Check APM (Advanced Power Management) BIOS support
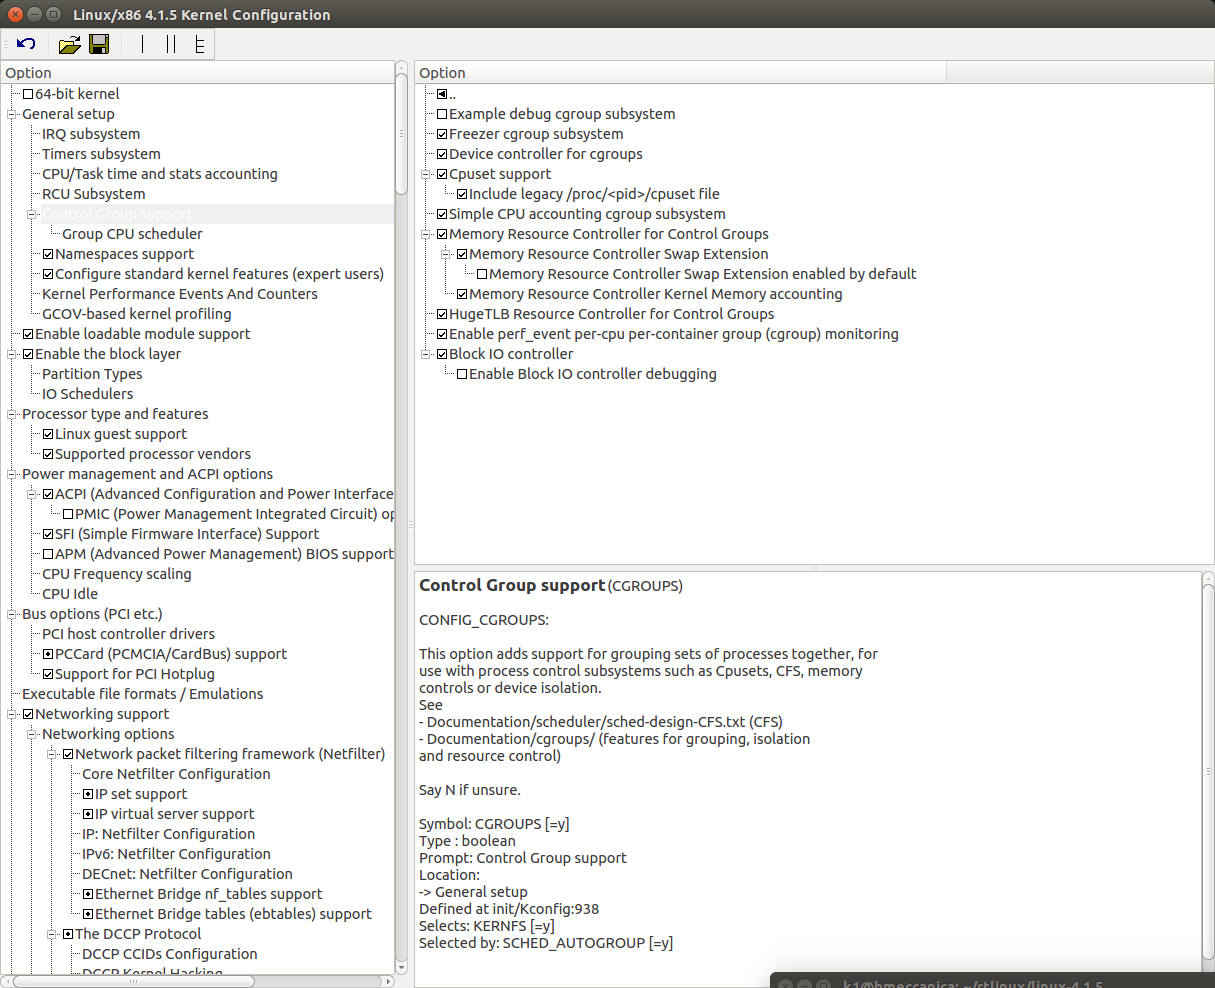The height and width of the screenshot is (988, 1215). click(48, 554)
